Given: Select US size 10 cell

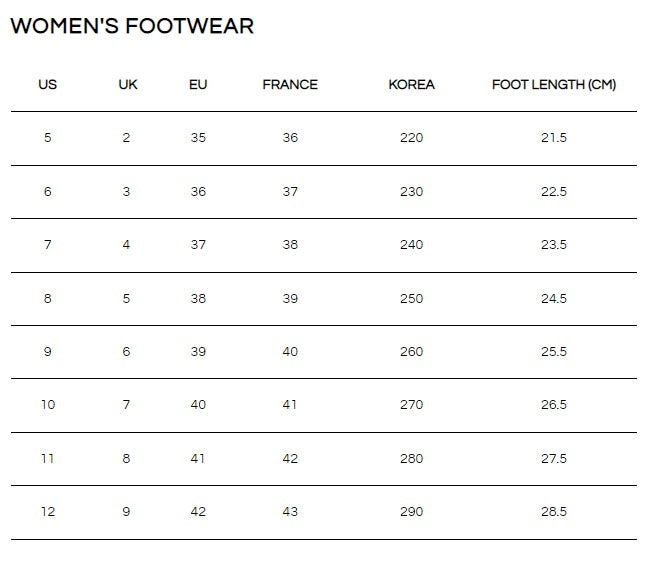Looking at the screenshot, I should [x=48, y=405].
